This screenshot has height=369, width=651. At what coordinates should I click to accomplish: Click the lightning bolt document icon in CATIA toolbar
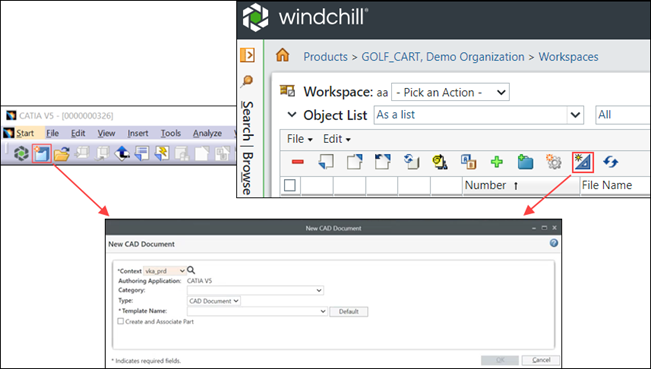(x=162, y=154)
